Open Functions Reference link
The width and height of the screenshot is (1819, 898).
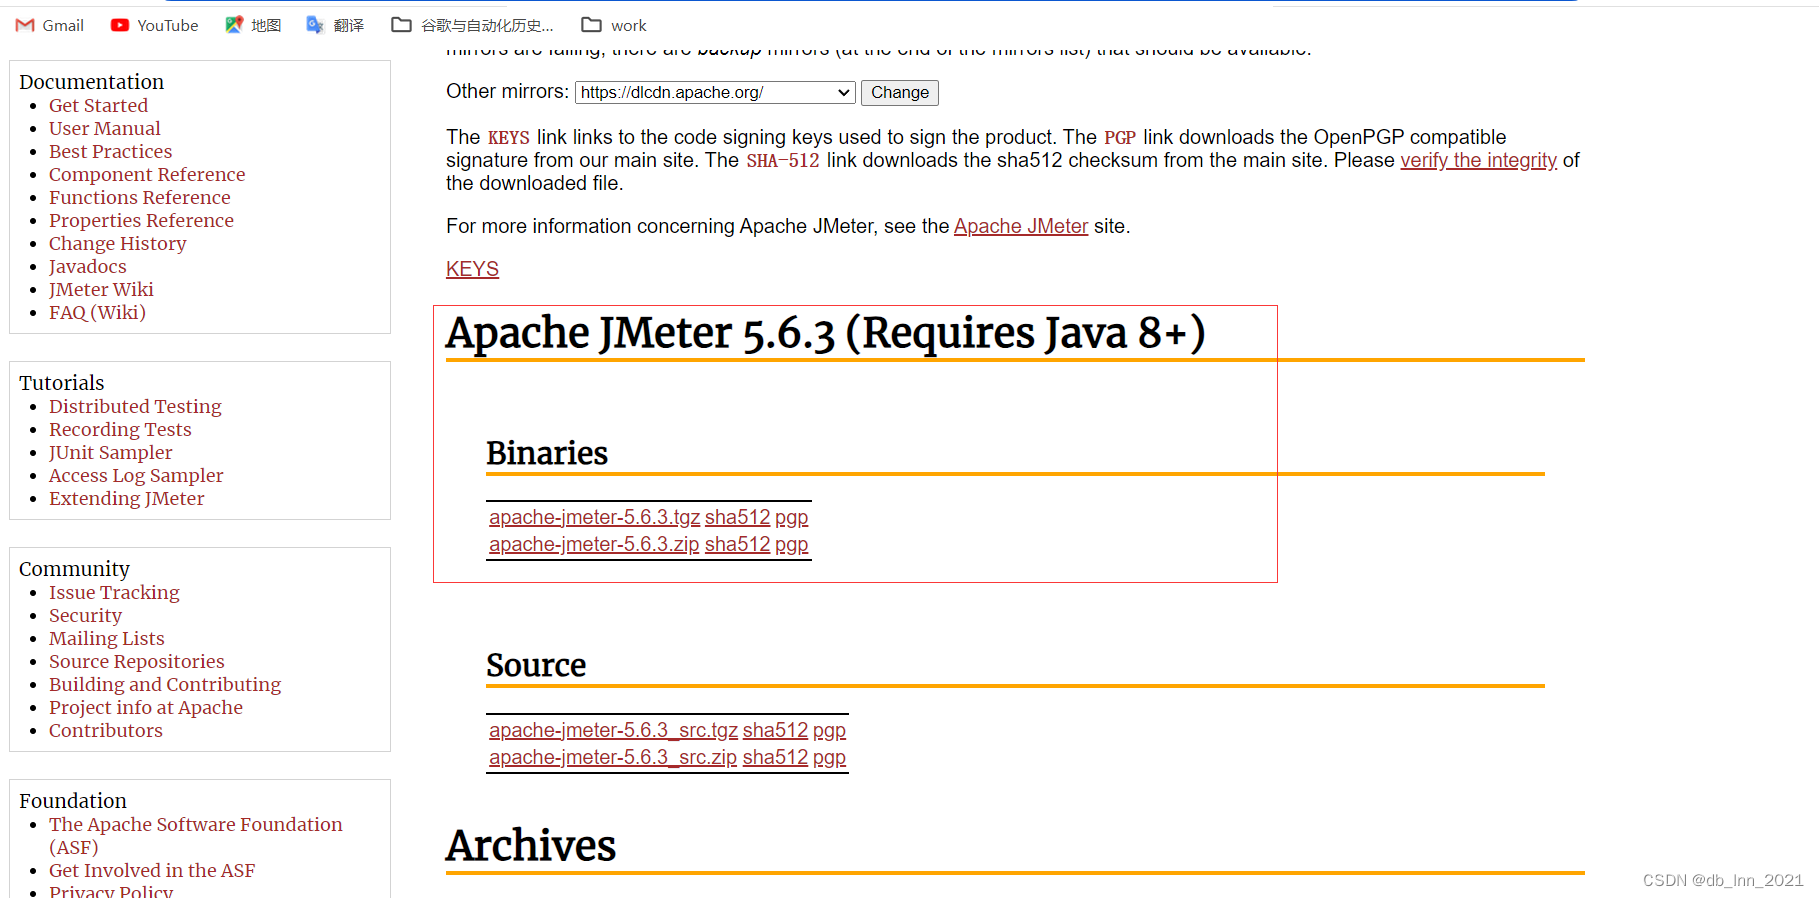point(139,197)
